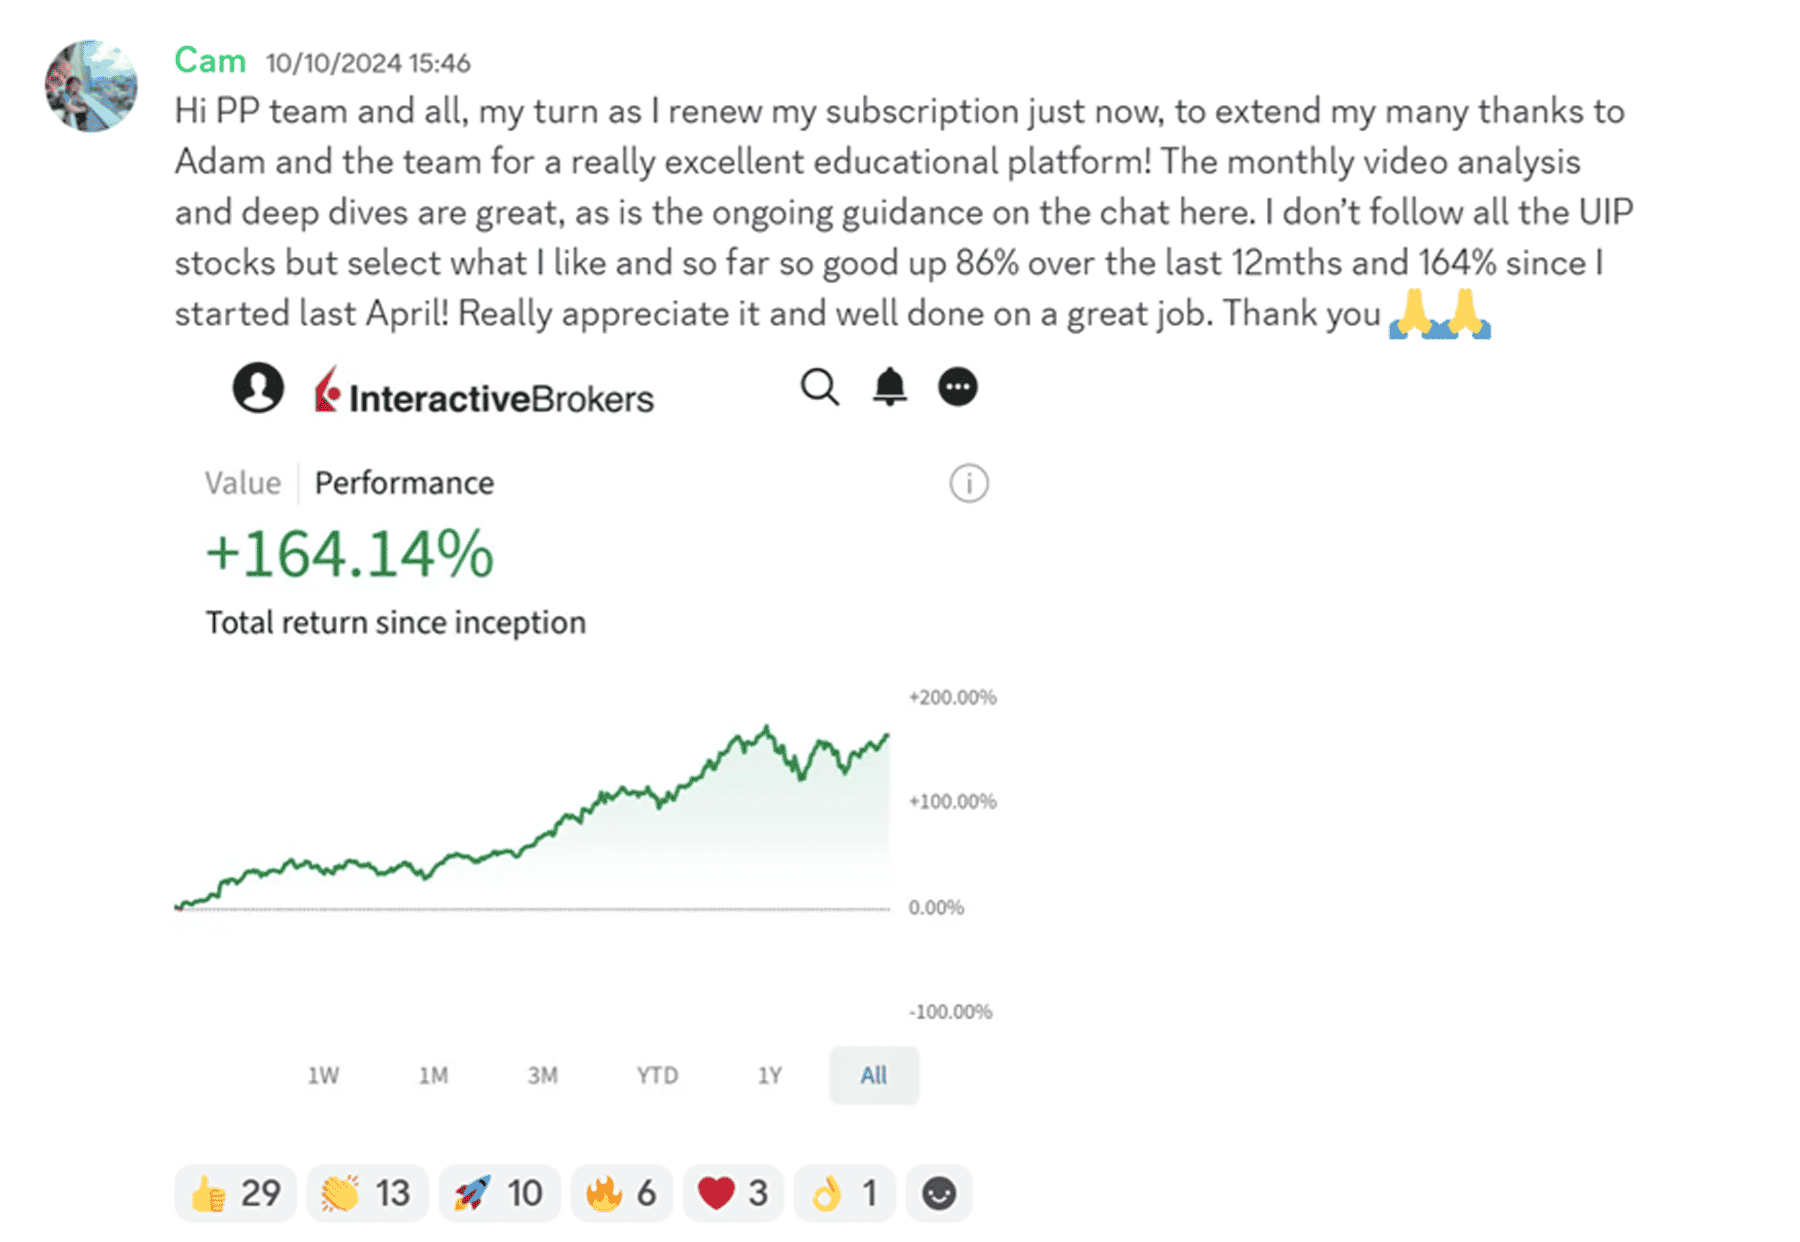
Task: Show the 1Y performance range
Action: point(769,1075)
